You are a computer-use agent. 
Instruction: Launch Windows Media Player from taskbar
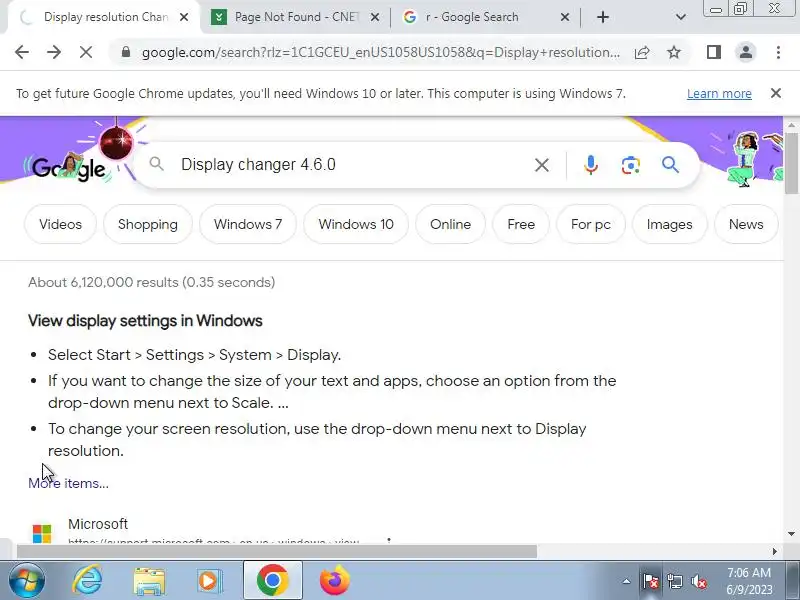coord(209,580)
